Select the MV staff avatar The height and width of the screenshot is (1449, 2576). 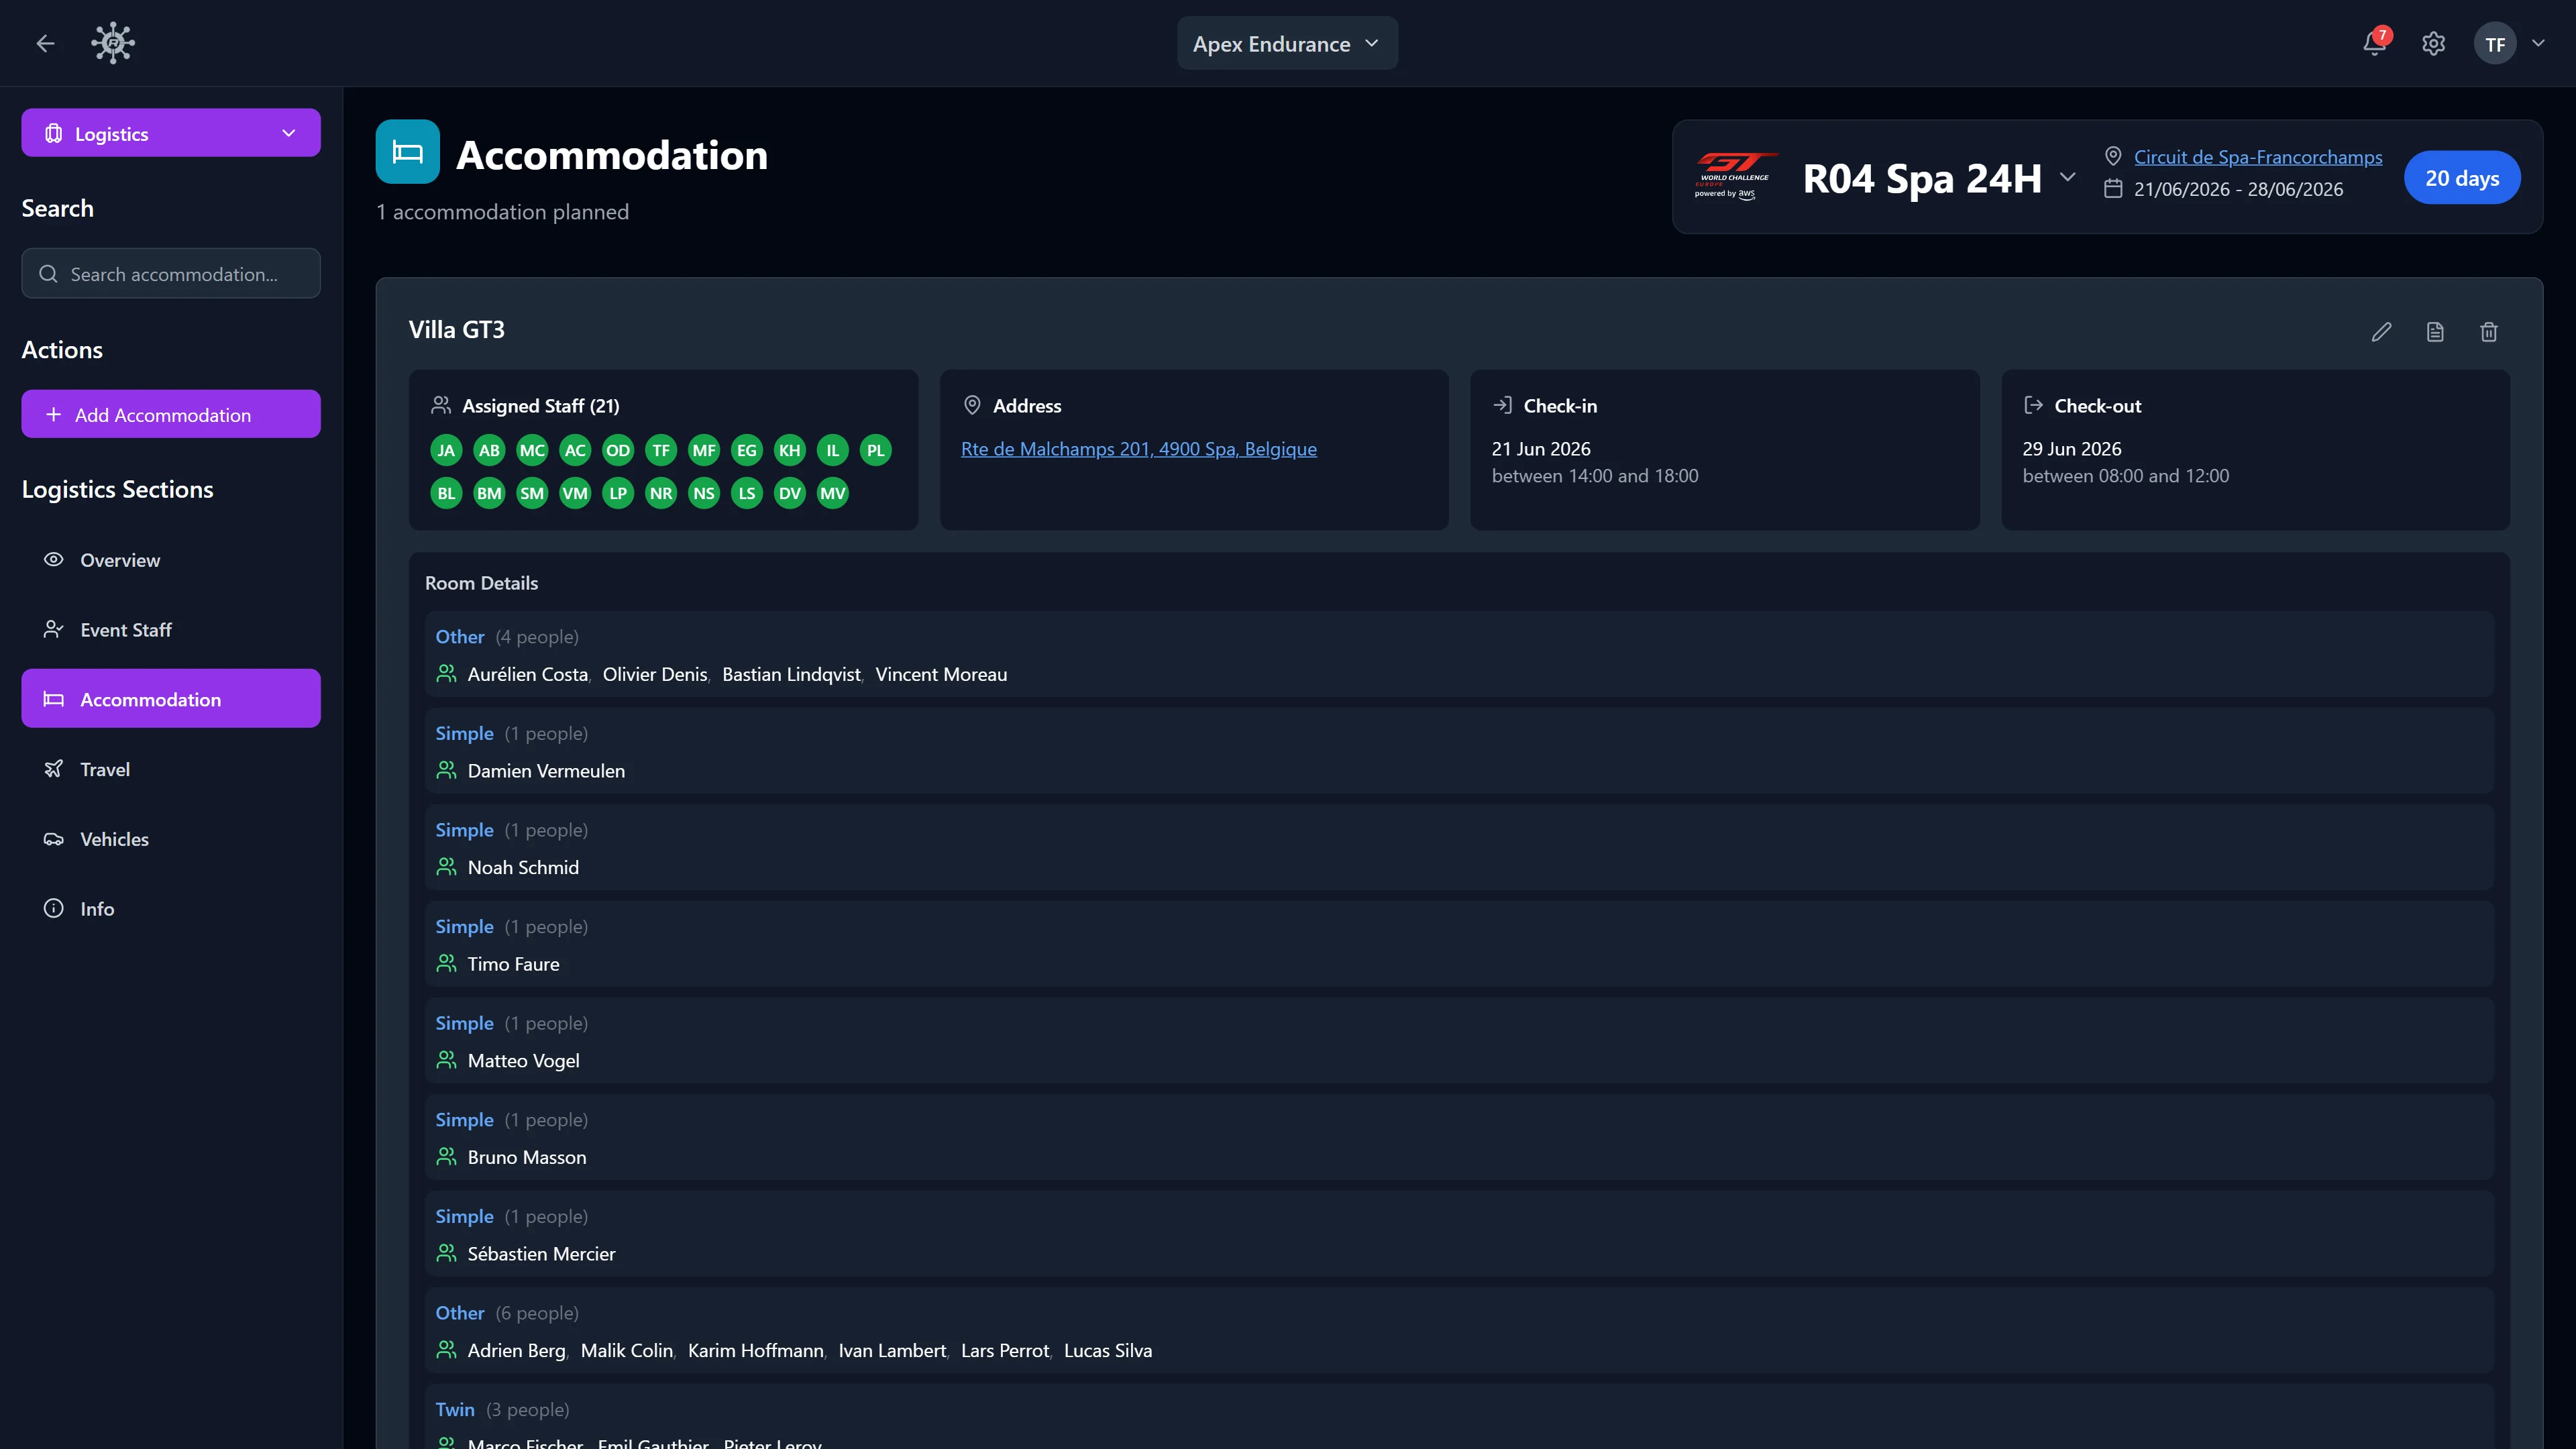coord(833,493)
